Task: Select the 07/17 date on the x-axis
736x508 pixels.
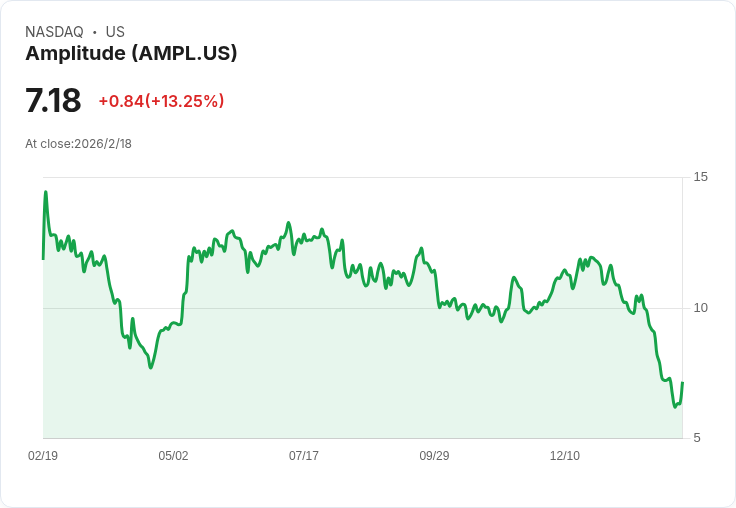Action: click(304, 456)
